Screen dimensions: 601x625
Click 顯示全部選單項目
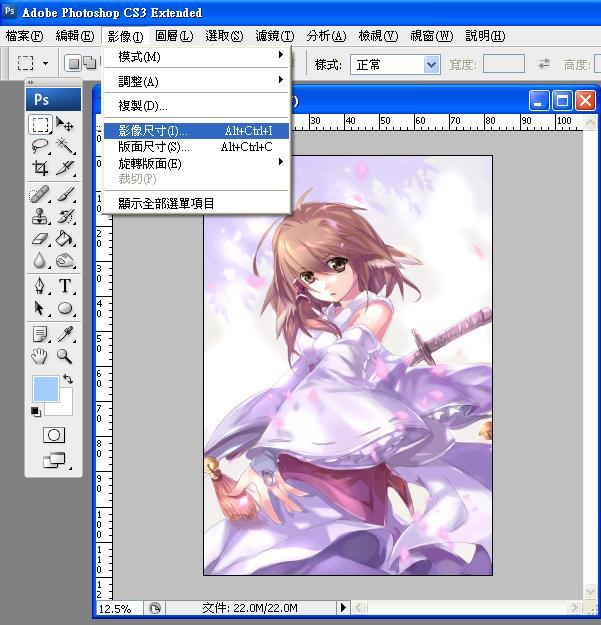click(166, 203)
